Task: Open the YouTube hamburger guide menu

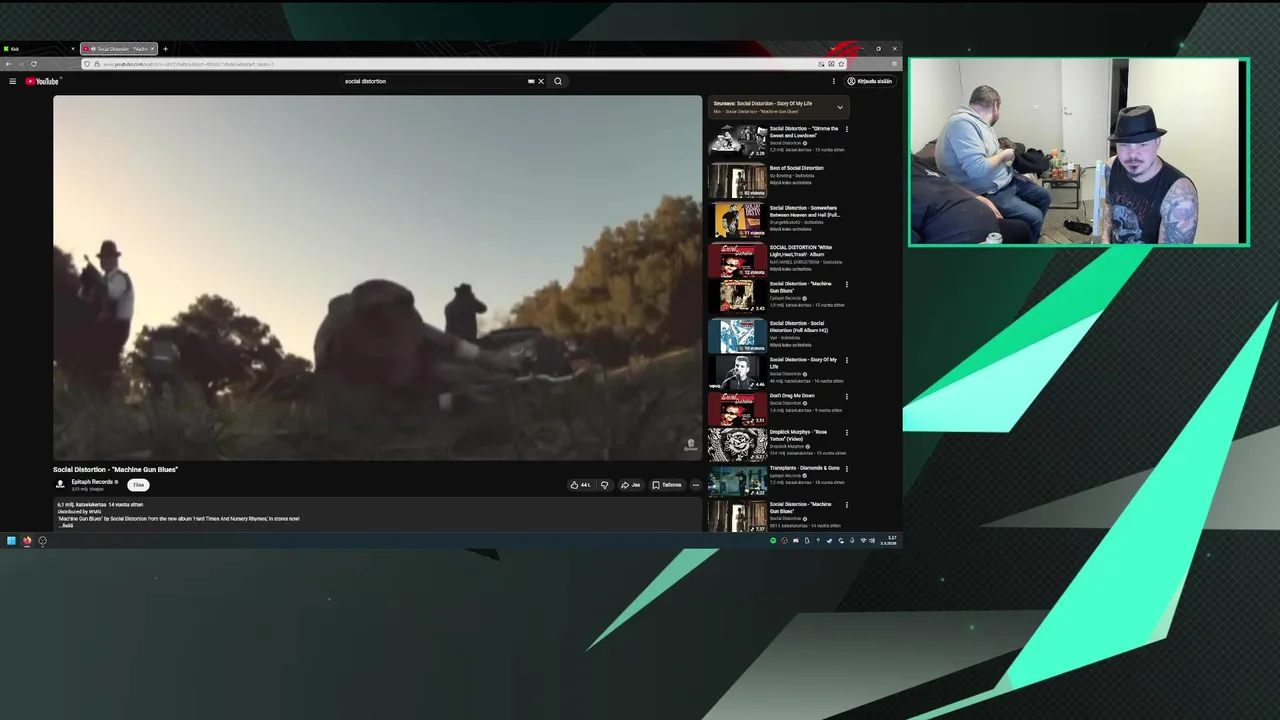Action: (12, 81)
